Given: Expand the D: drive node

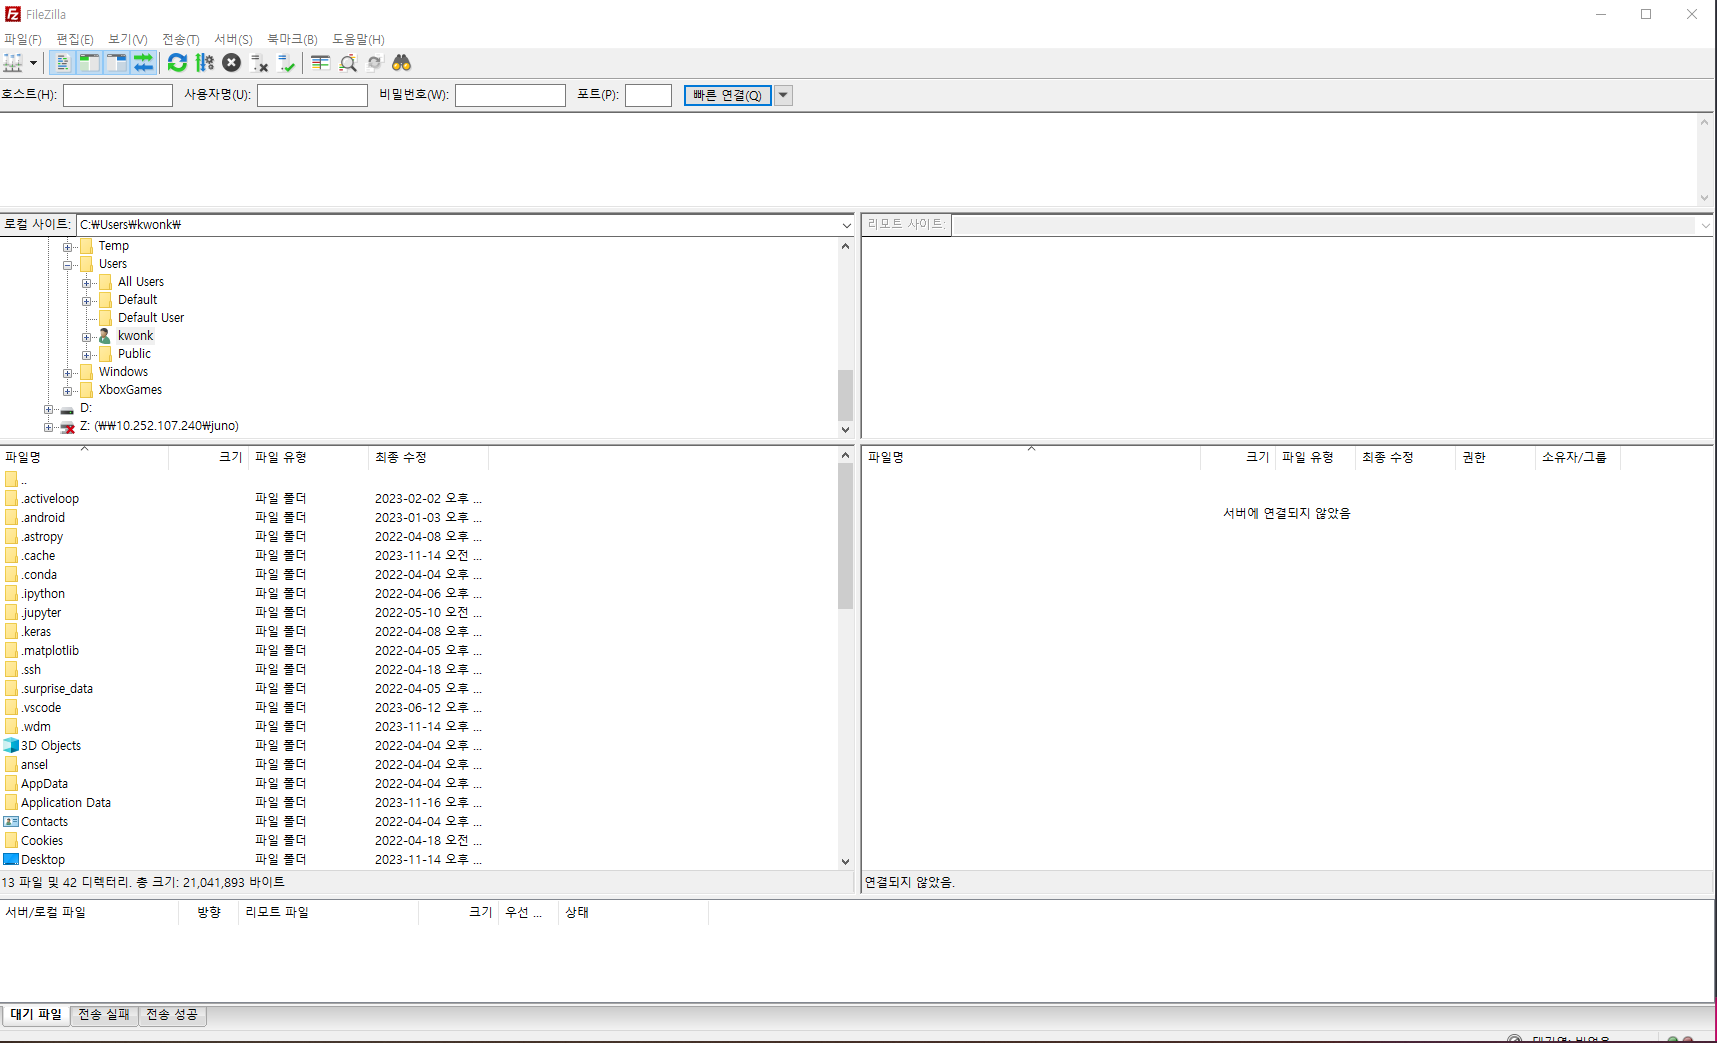Looking at the screenshot, I should coord(48,409).
